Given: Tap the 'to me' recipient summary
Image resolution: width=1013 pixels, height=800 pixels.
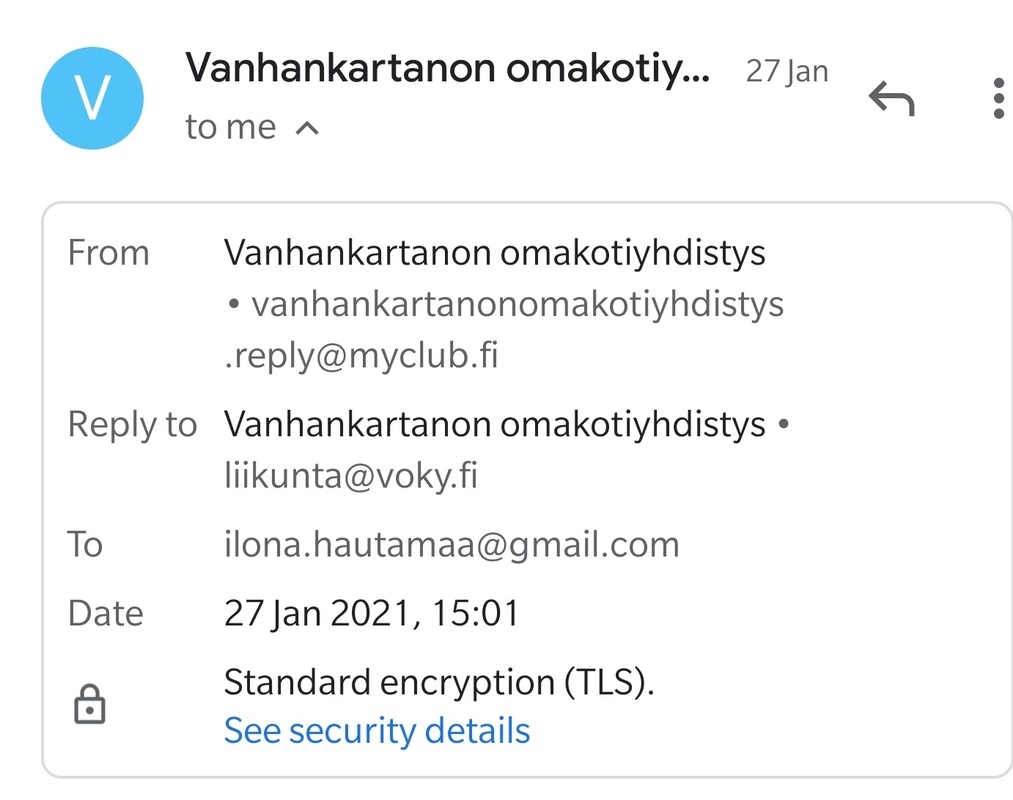Looking at the screenshot, I should coord(230,127).
